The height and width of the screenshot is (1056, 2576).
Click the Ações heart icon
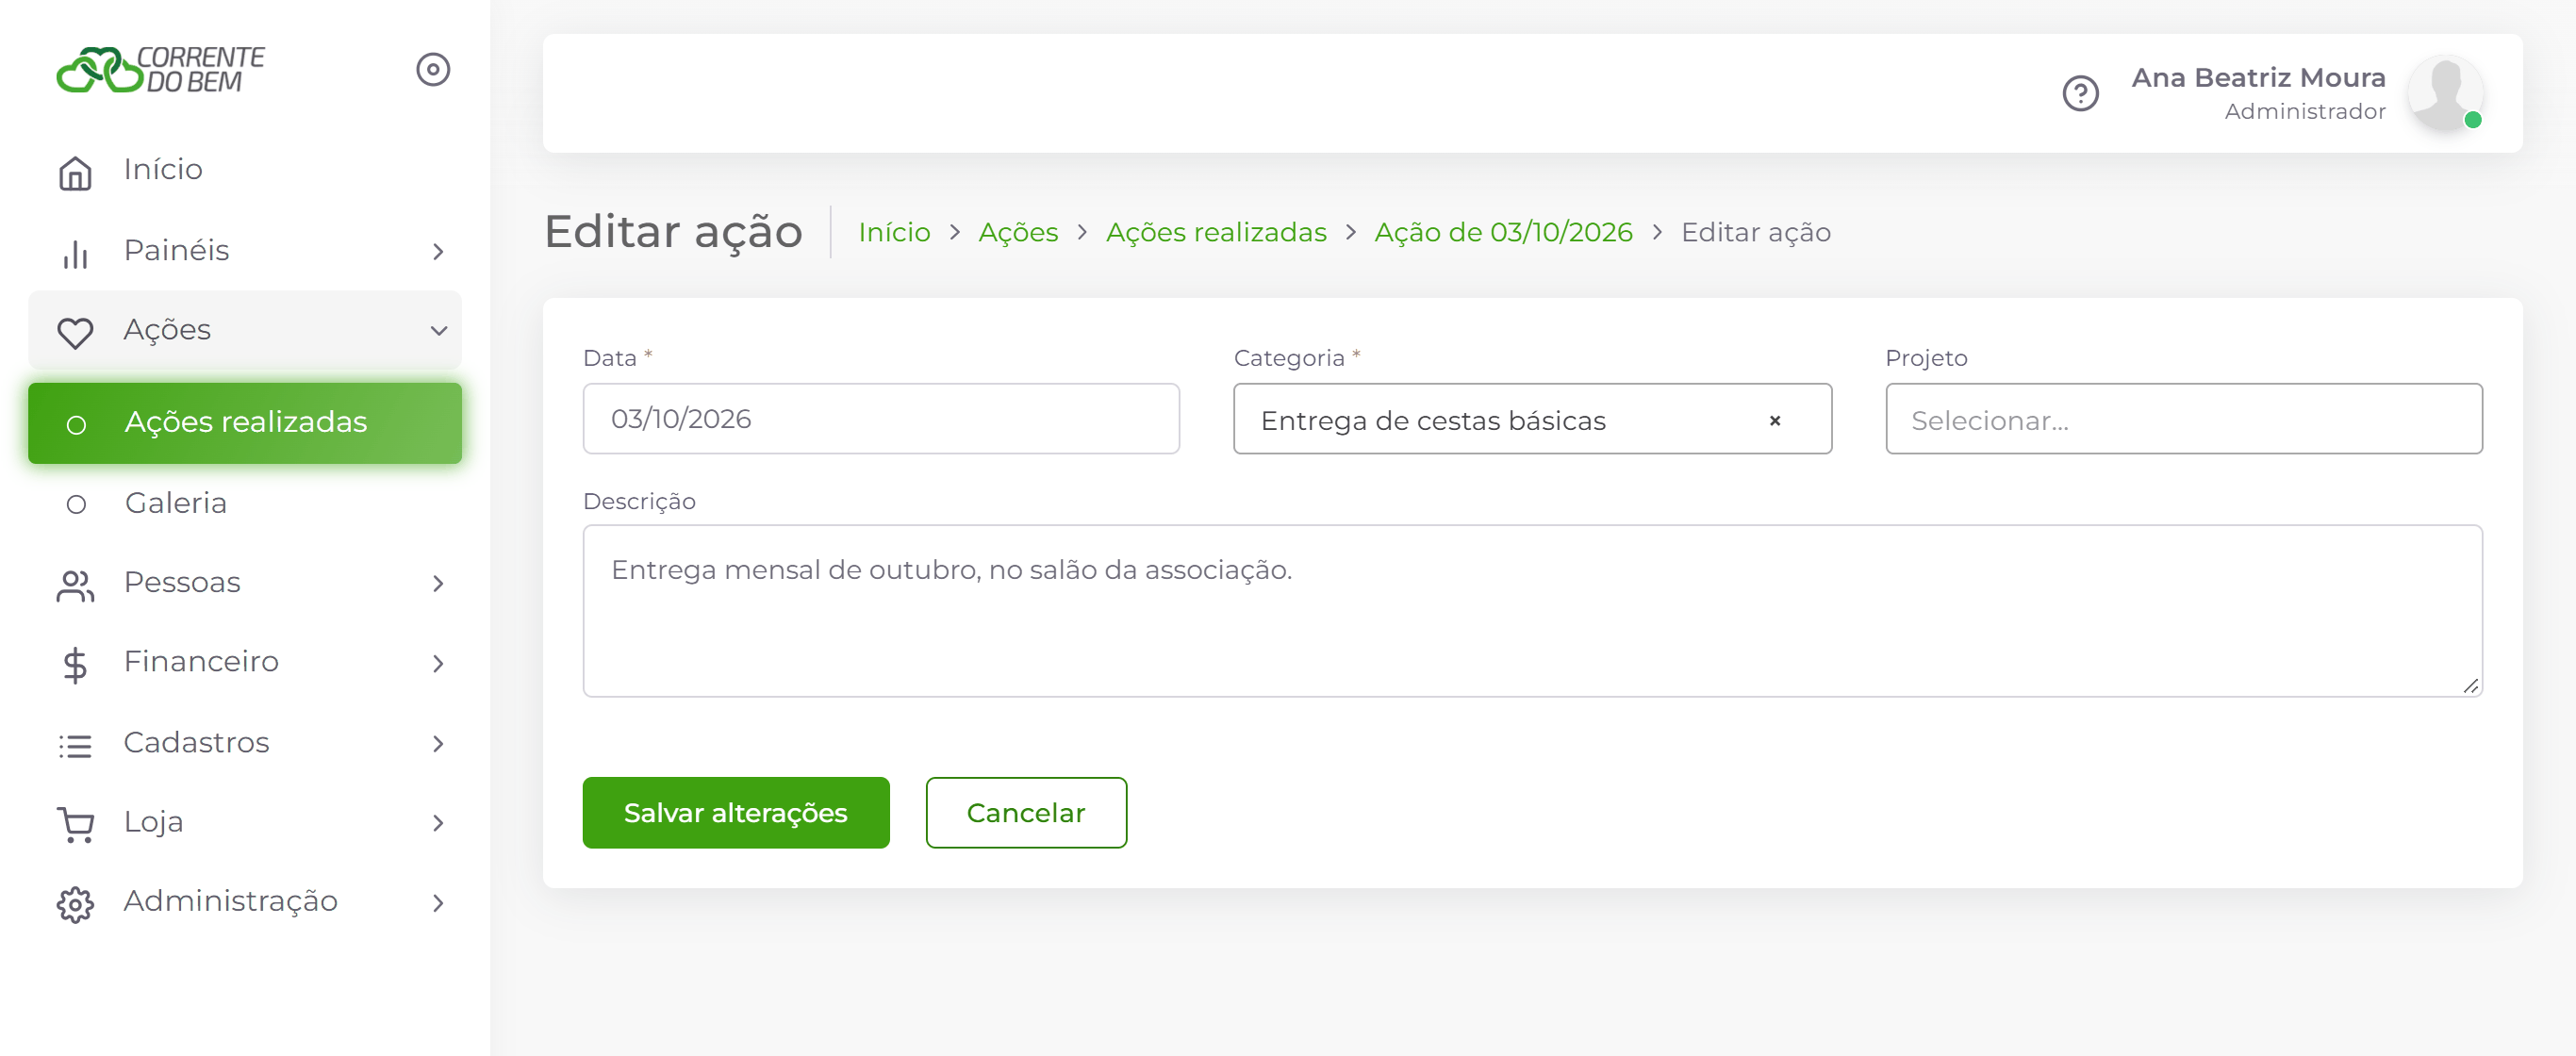click(x=75, y=331)
